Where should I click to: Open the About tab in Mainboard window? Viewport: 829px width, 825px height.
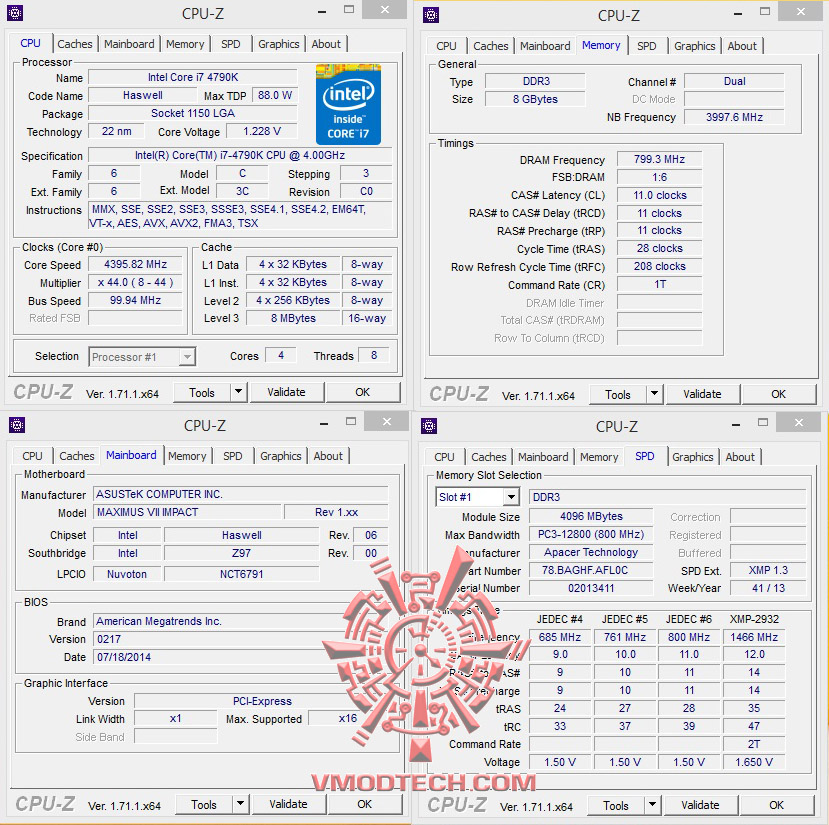click(328, 455)
